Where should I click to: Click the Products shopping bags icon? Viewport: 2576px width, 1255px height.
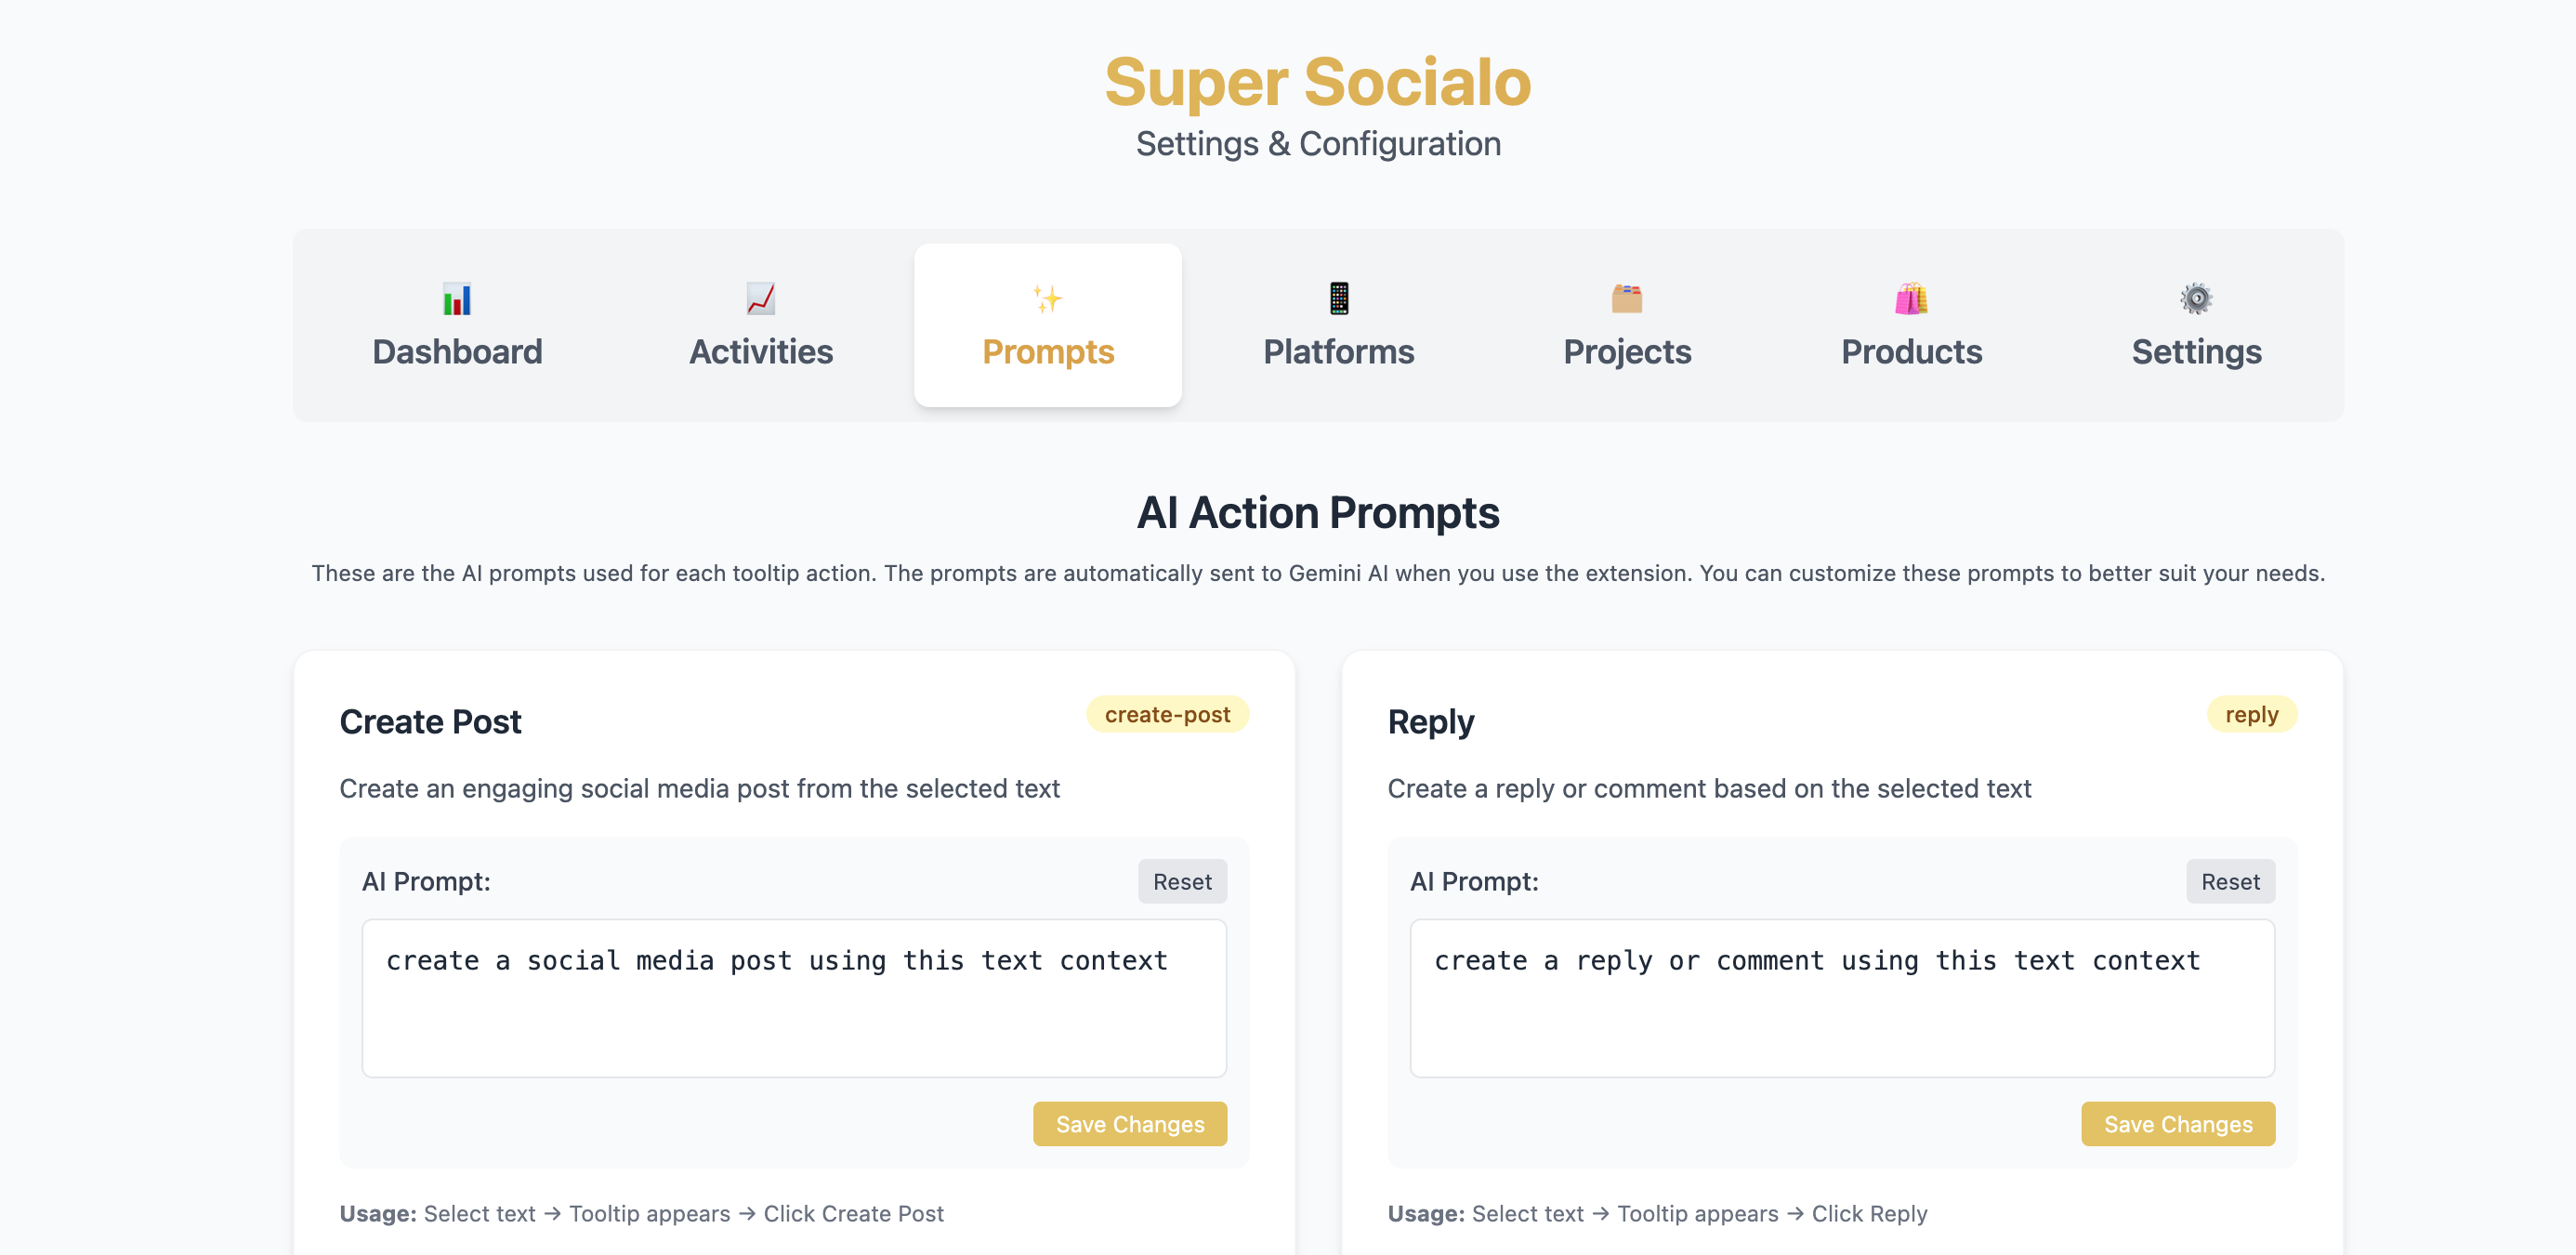(1911, 298)
